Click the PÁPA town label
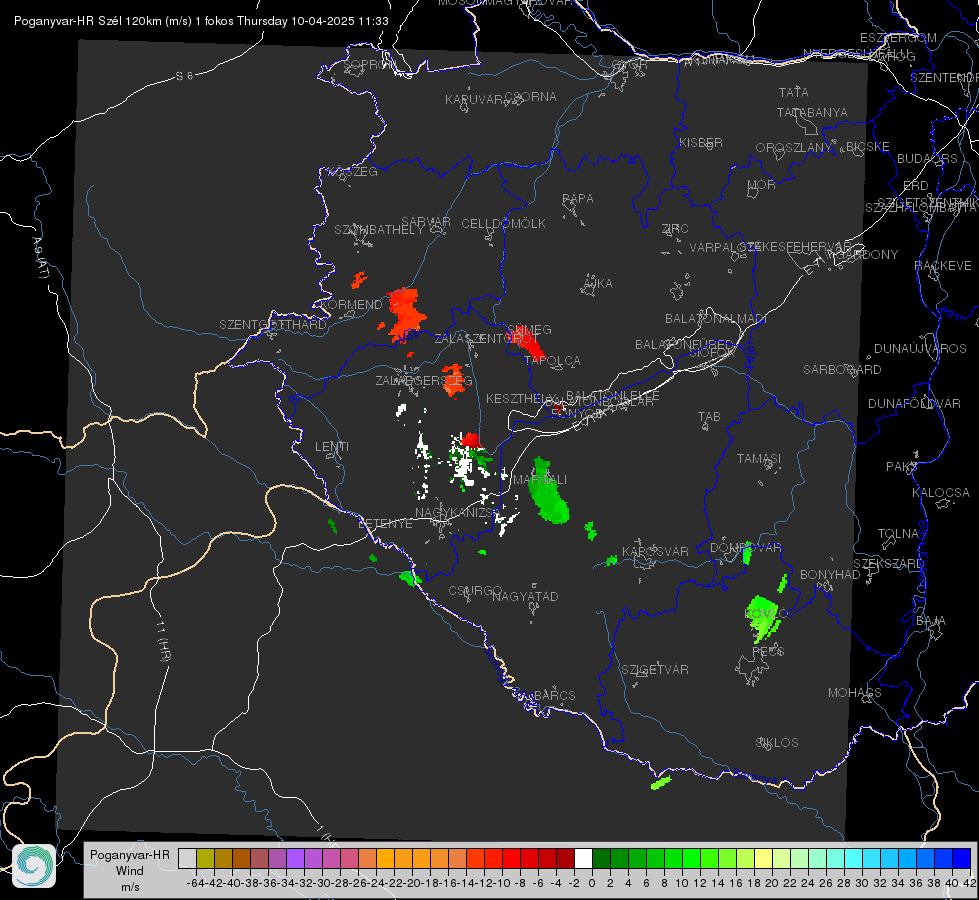 (x=578, y=199)
